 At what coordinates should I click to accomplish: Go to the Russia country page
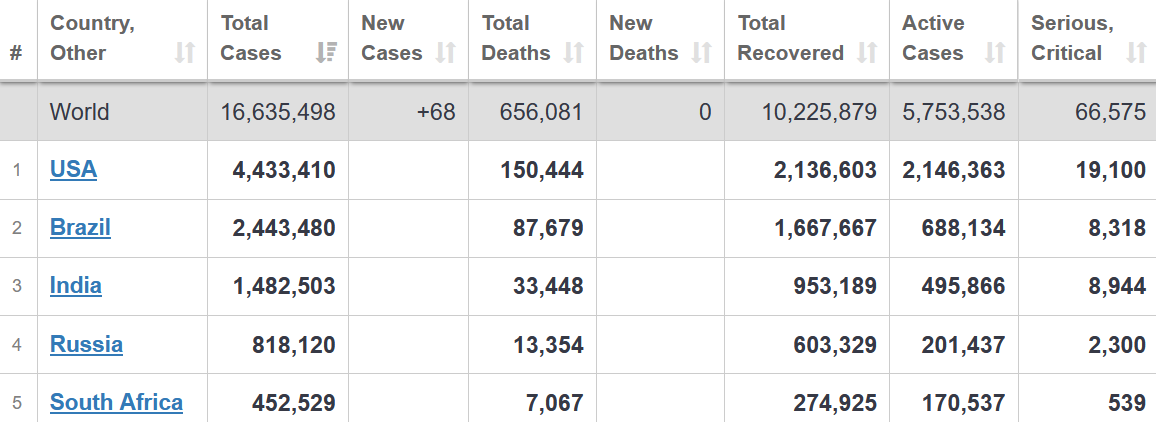tap(86, 344)
